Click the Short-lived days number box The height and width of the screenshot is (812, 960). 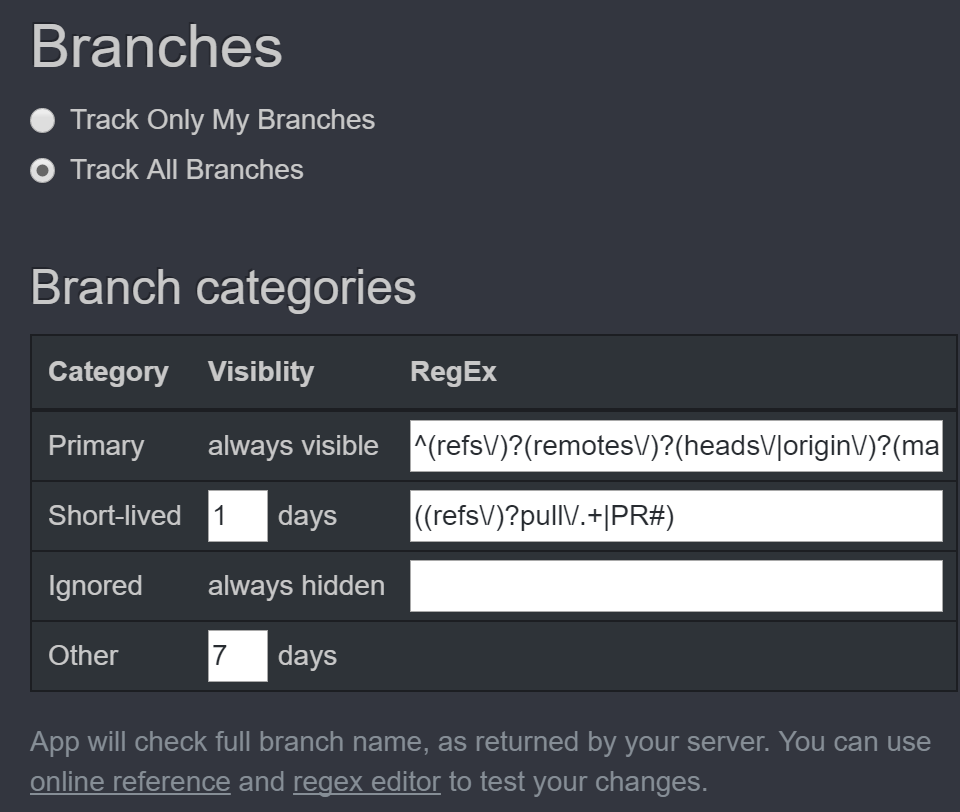pos(237,516)
